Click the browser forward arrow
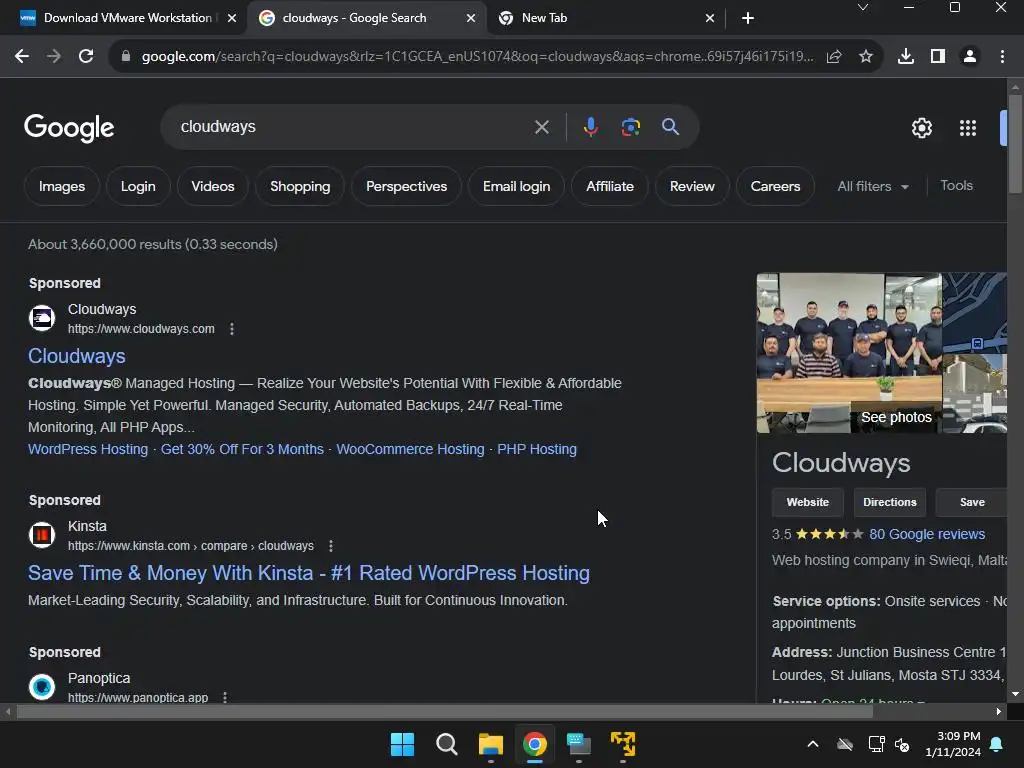The height and width of the screenshot is (768, 1024). click(54, 56)
